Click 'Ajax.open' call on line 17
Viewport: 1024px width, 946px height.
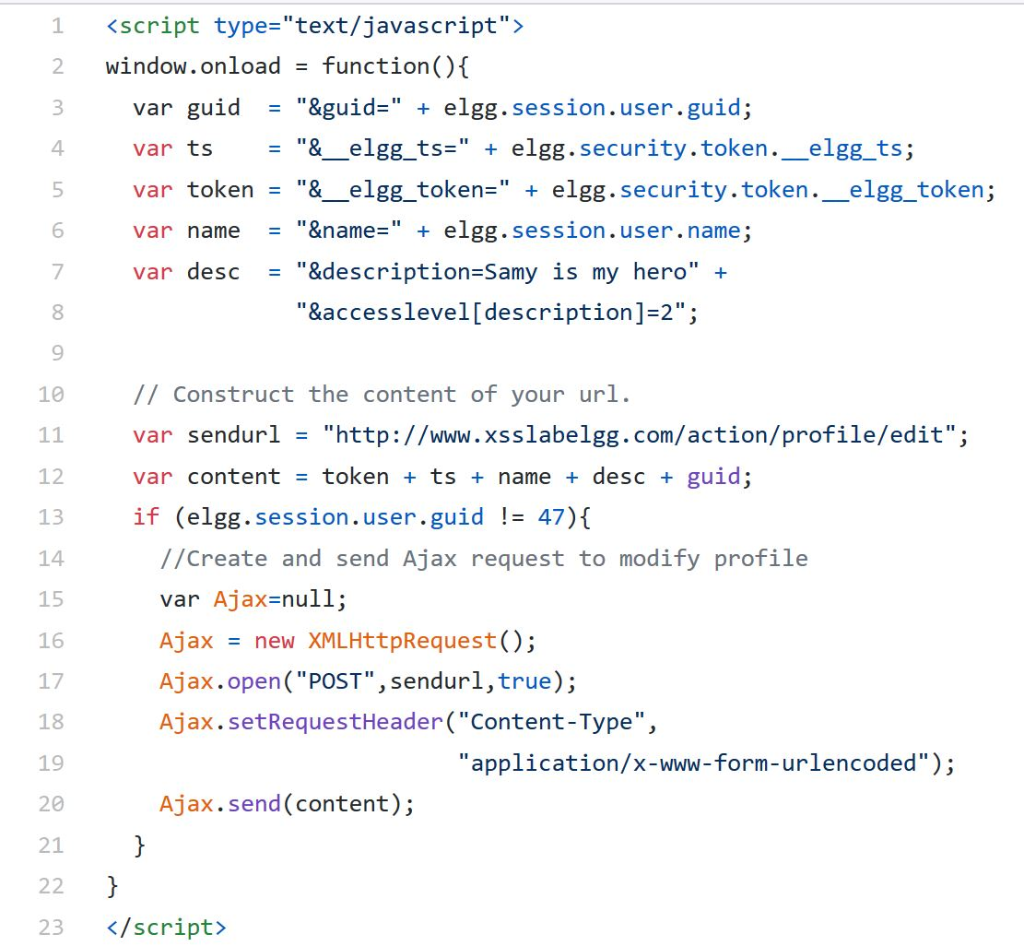click(368, 682)
